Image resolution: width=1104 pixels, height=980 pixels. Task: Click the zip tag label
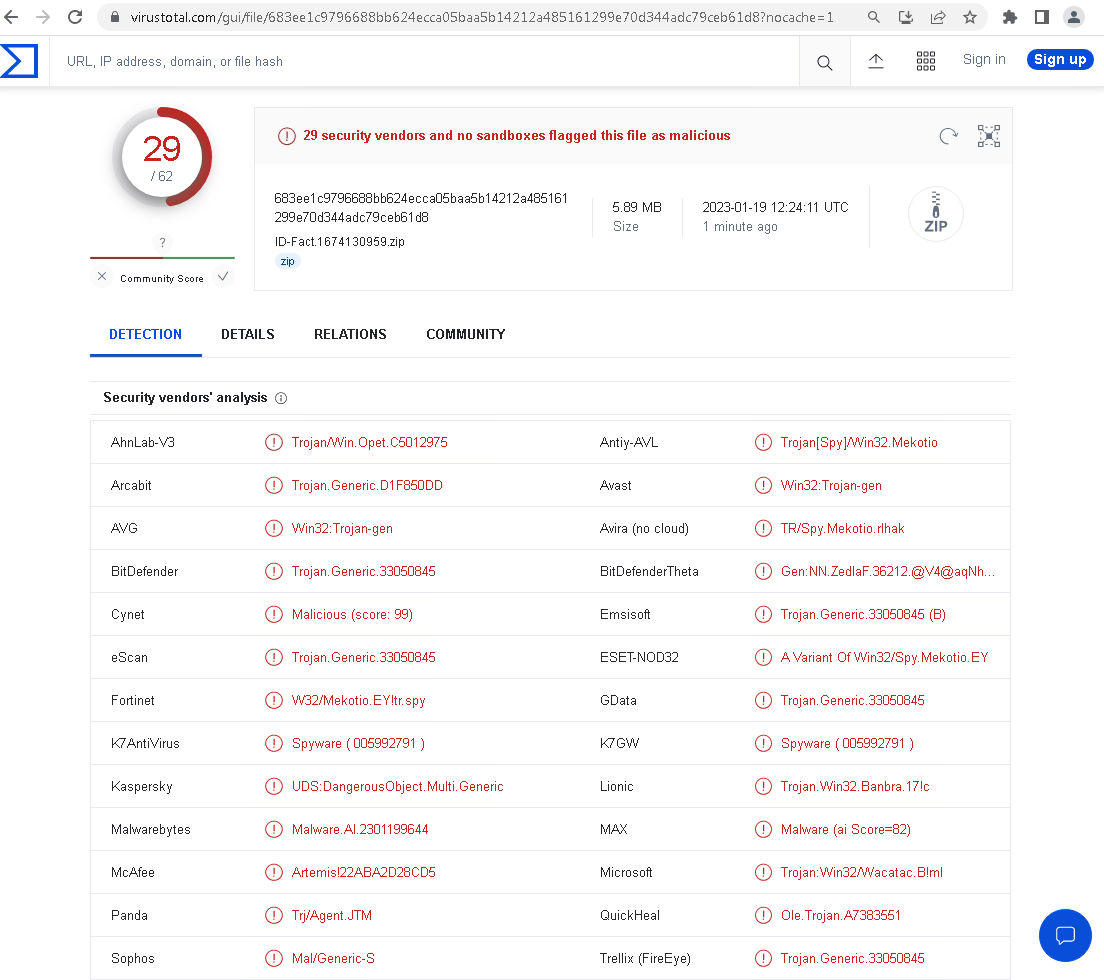pos(287,261)
